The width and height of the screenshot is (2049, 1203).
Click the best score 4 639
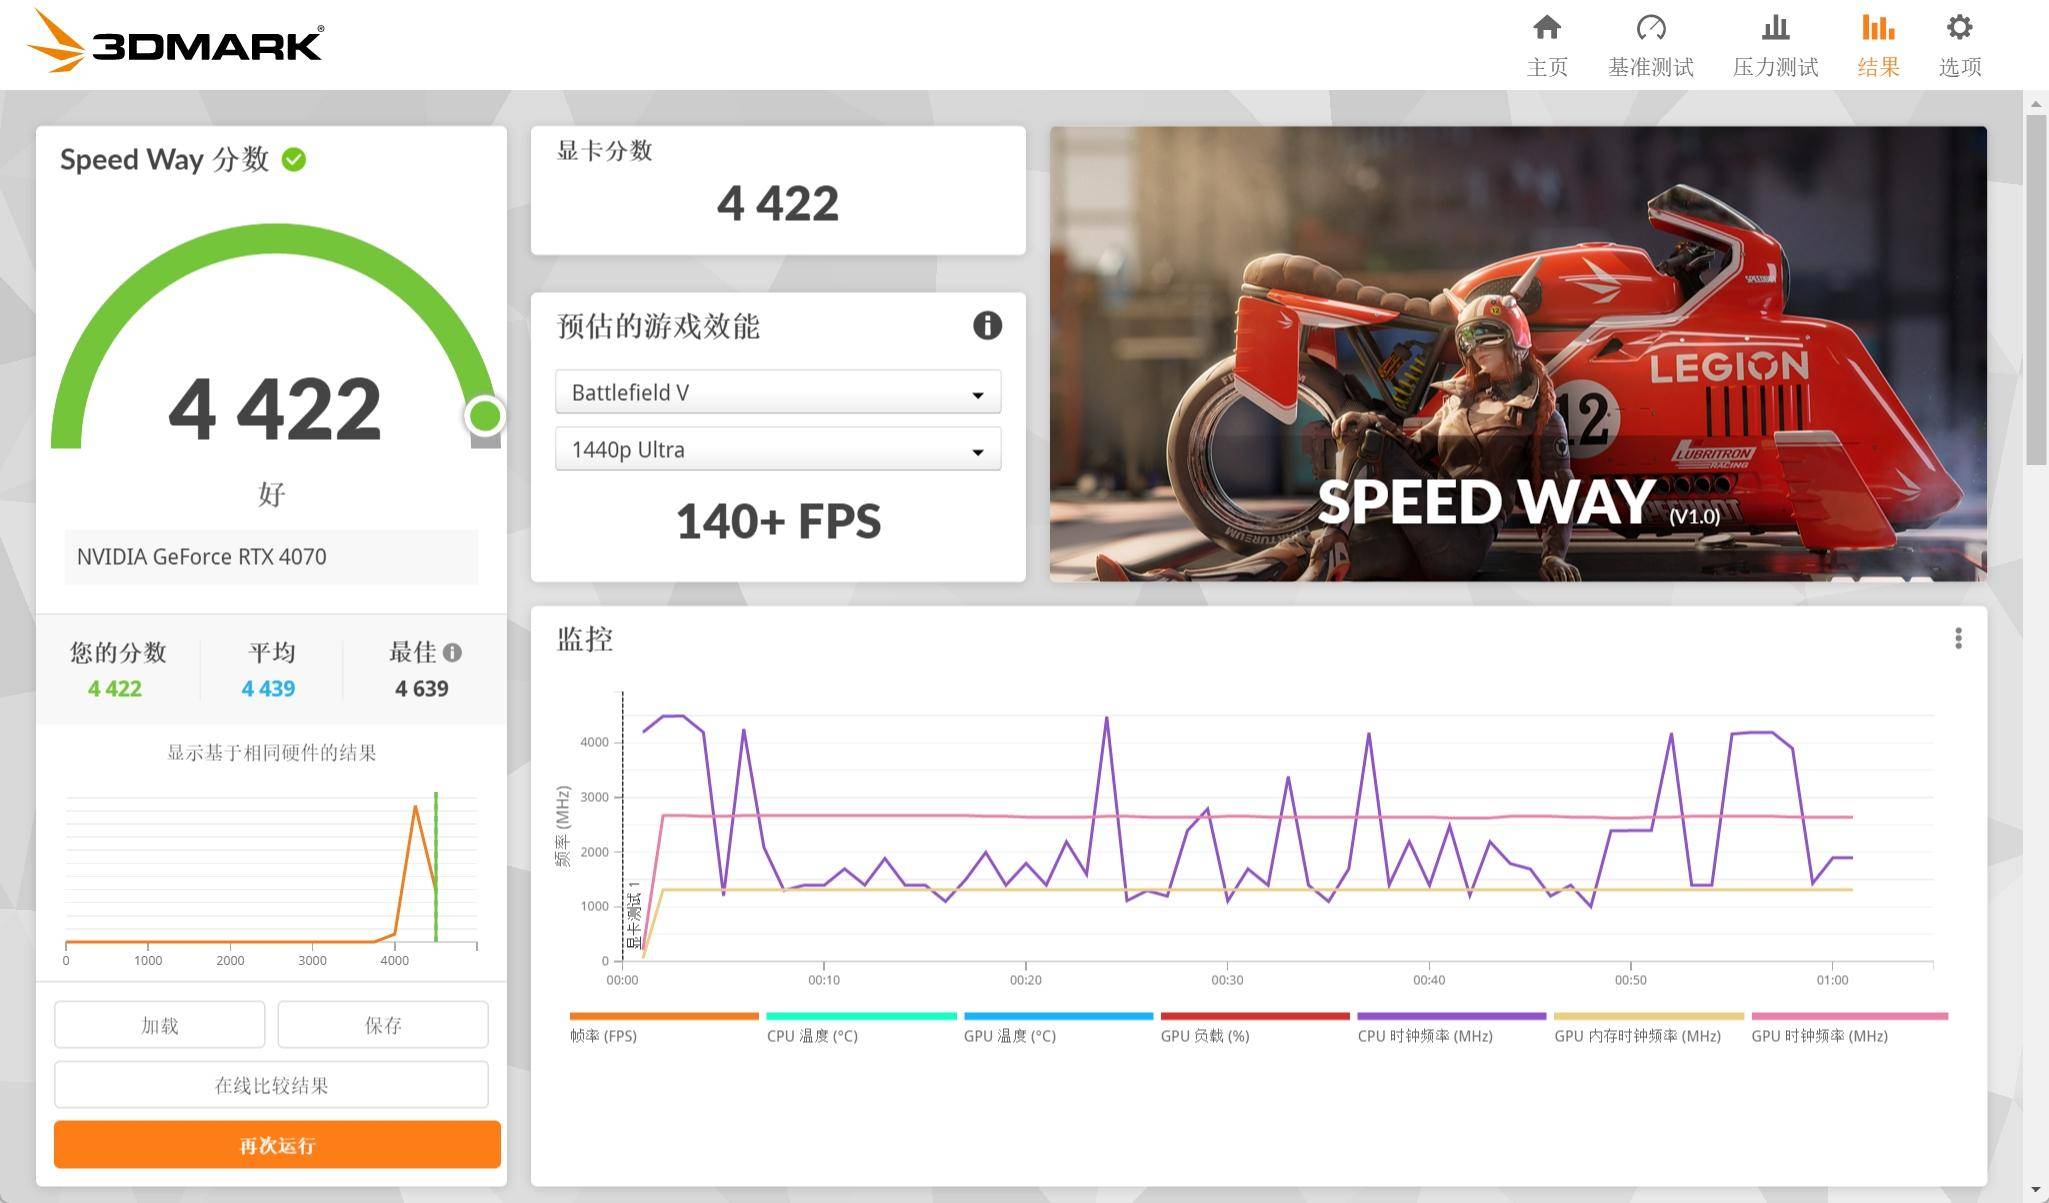tap(421, 689)
